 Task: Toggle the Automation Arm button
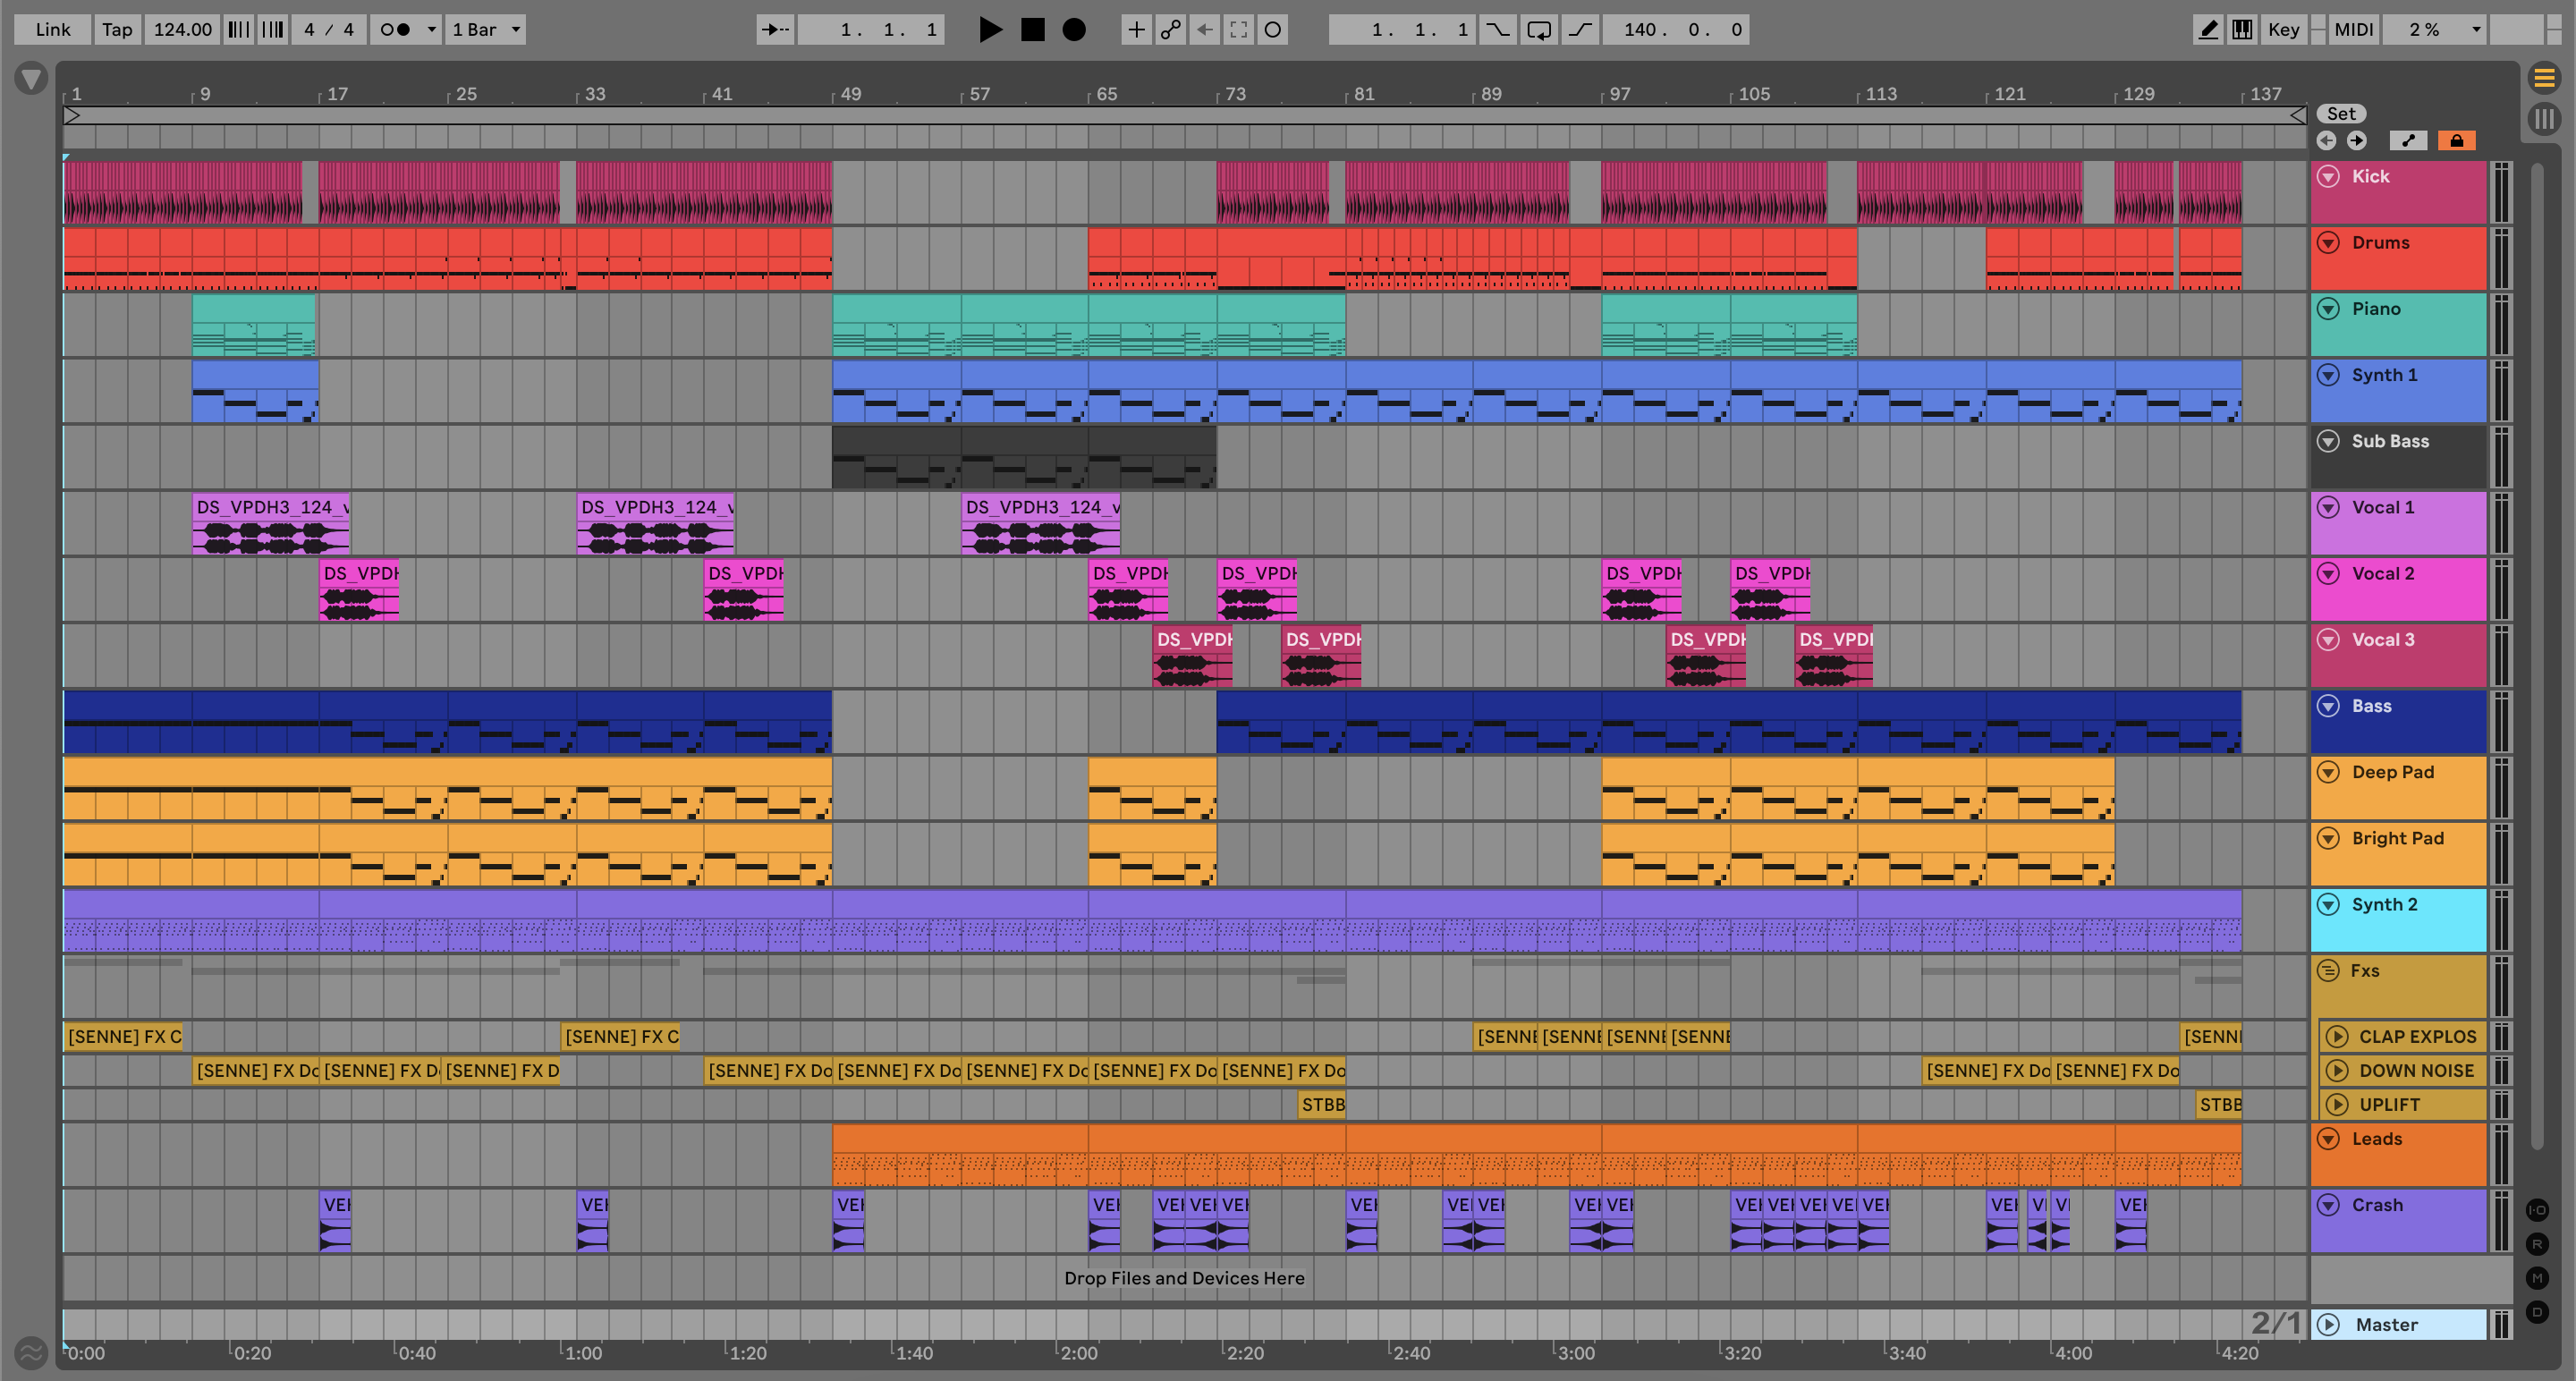click(1170, 29)
